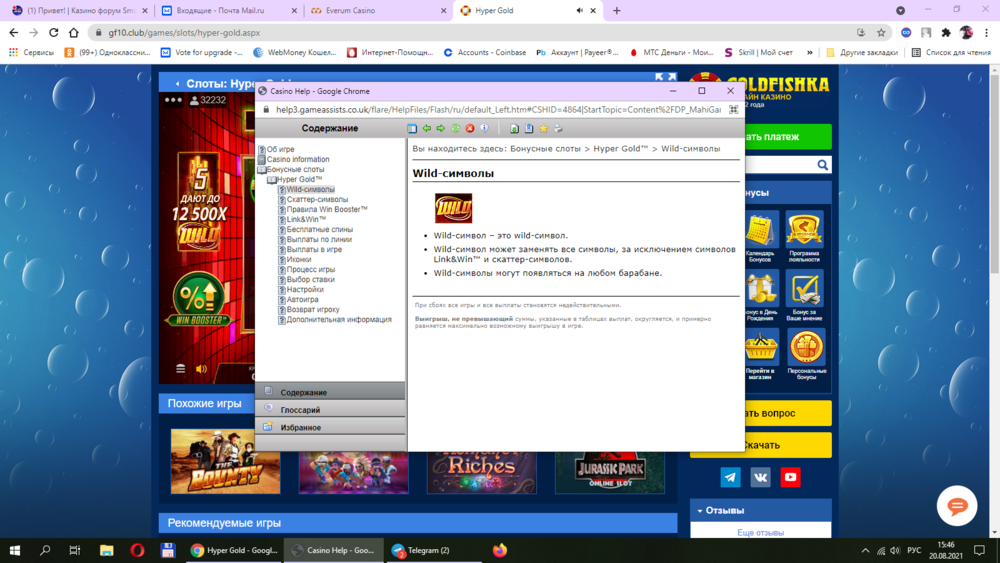Viewport: 1000px width, 563px height.
Task: Switch input language РУС in tray
Action: click(x=914, y=550)
